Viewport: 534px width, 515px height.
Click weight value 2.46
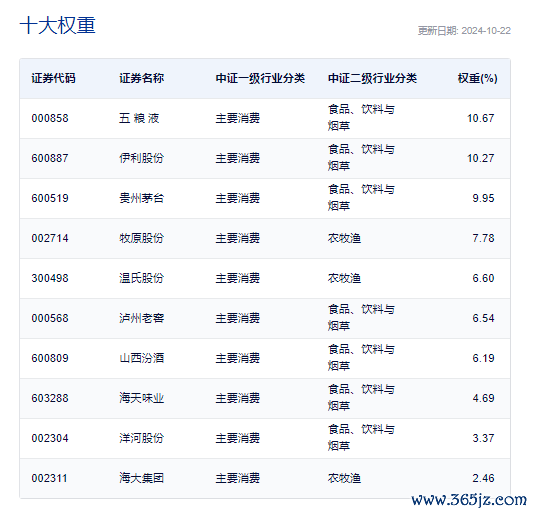click(483, 478)
